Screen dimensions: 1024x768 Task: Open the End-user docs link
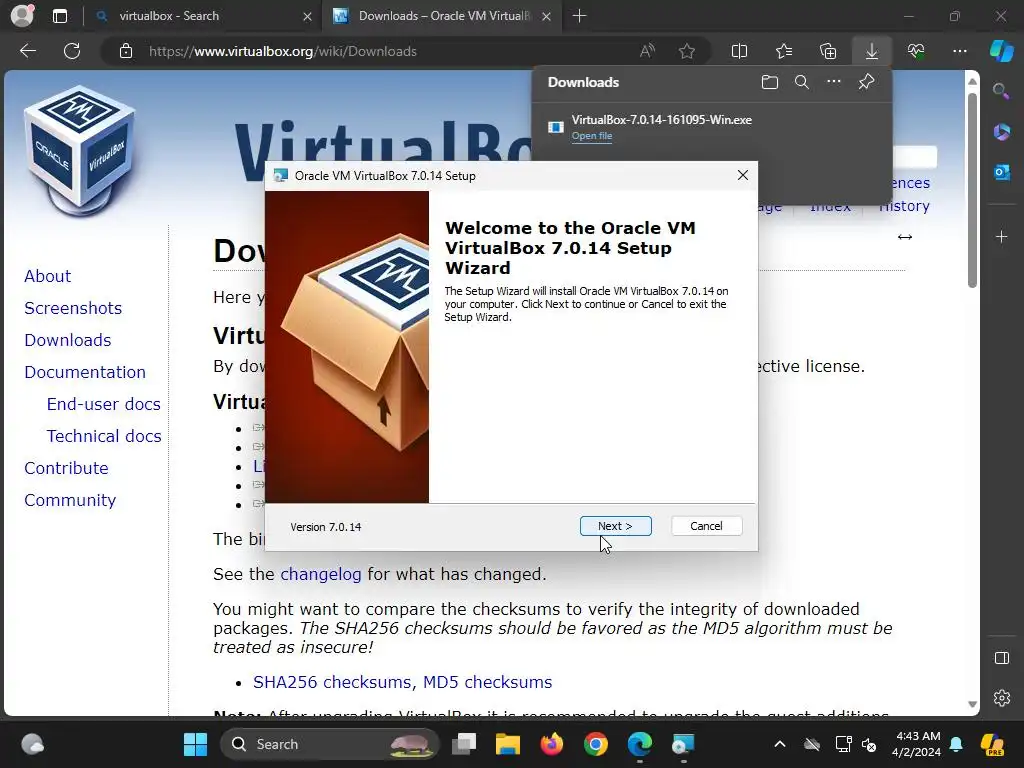point(104,404)
